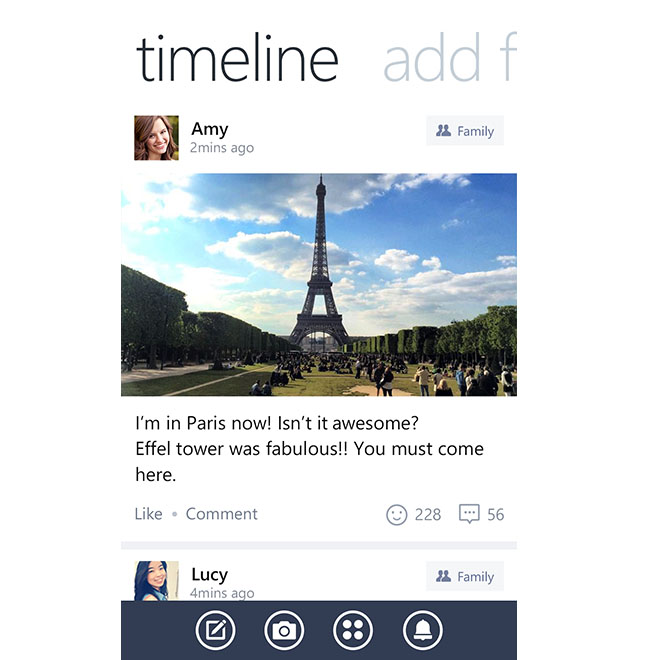Open notifications bell icon

tap(423, 630)
